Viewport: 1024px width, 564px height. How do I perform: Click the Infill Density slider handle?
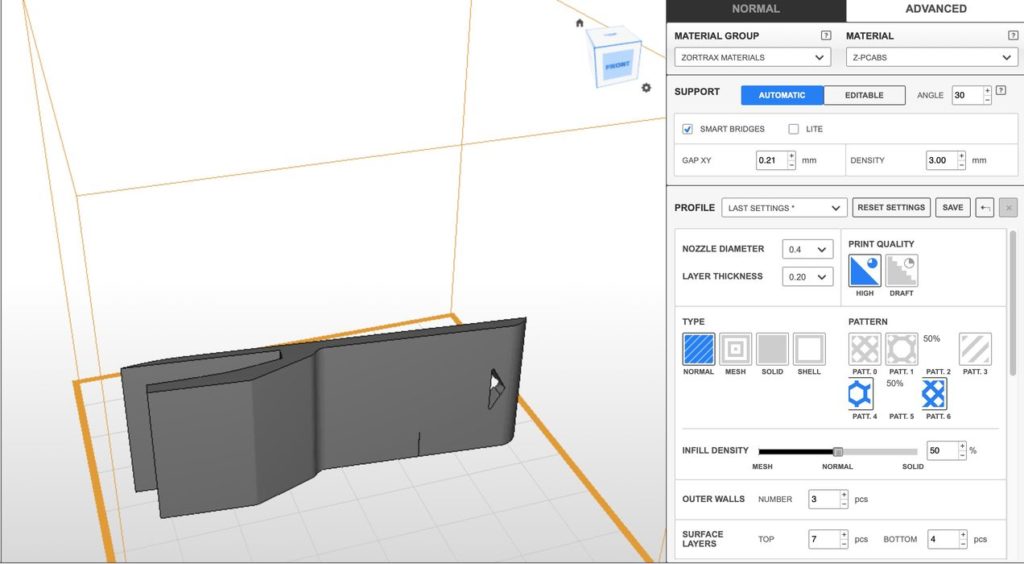point(838,451)
